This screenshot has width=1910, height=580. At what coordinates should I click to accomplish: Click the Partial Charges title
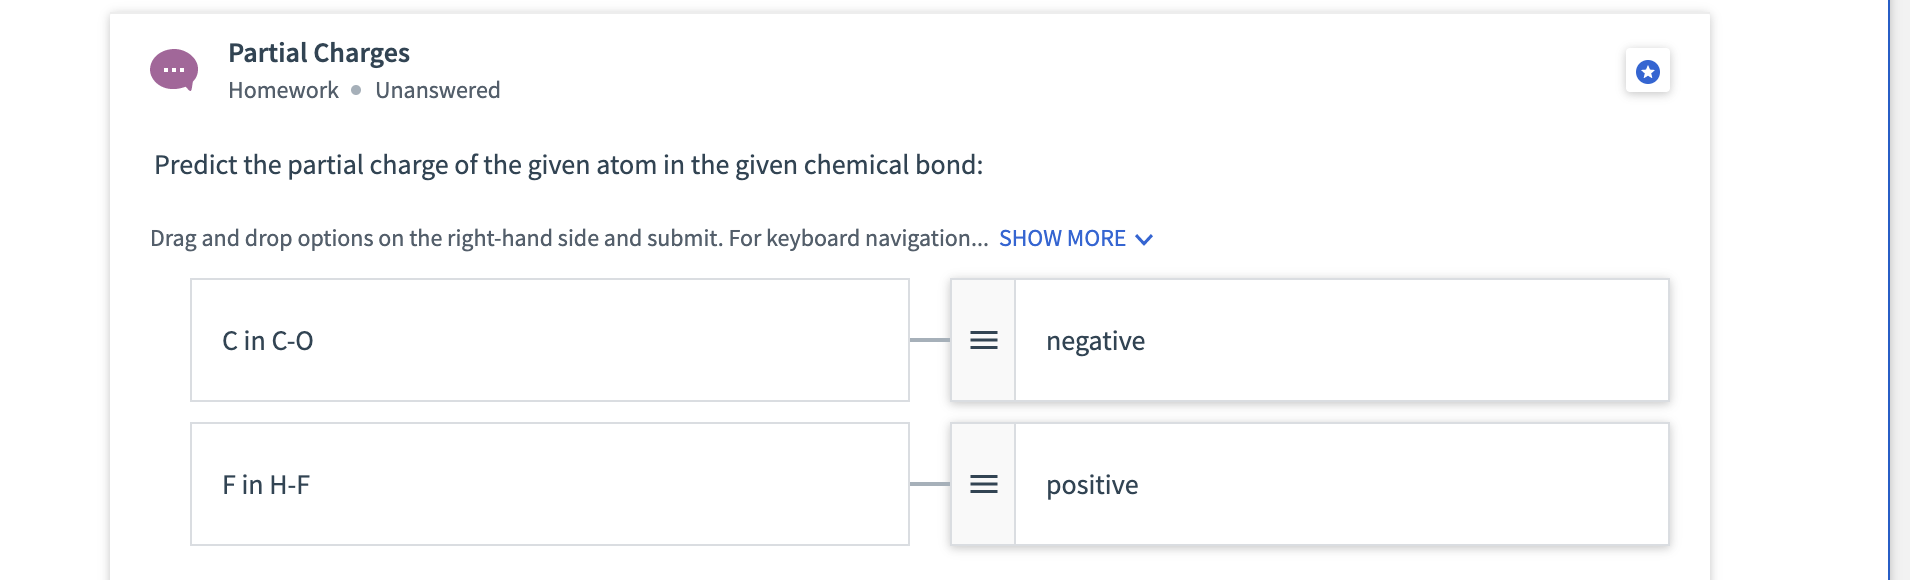tap(318, 53)
